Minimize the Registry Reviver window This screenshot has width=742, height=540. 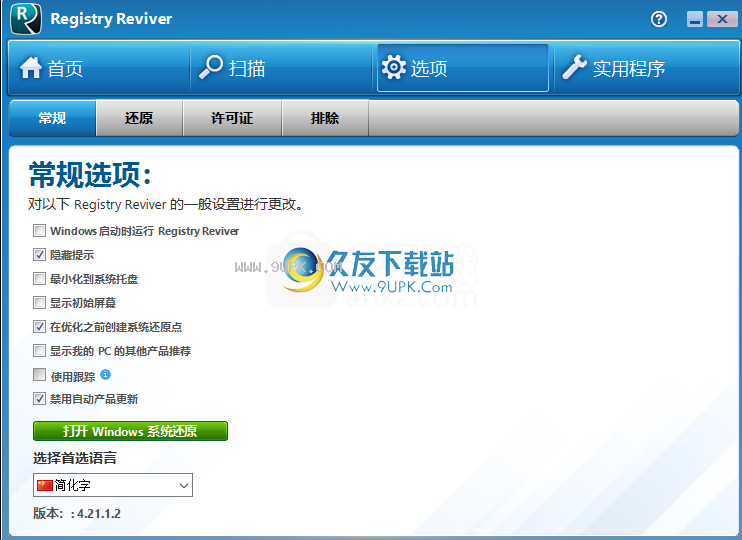[x=695, y=19]
